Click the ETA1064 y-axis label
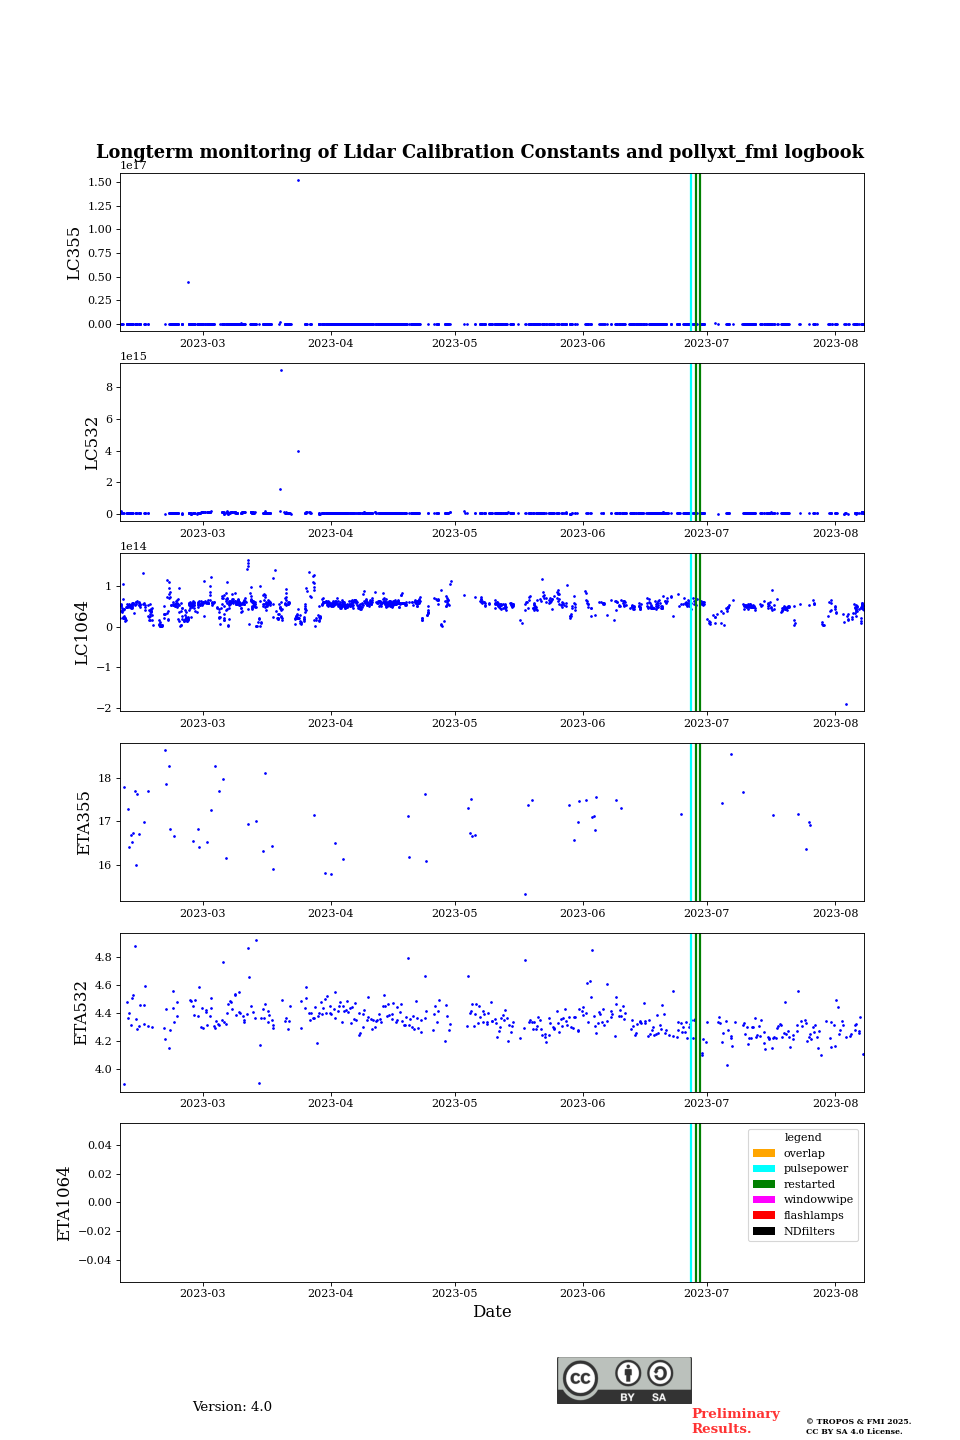The image size is (960, 1440). pos(64,1203)
